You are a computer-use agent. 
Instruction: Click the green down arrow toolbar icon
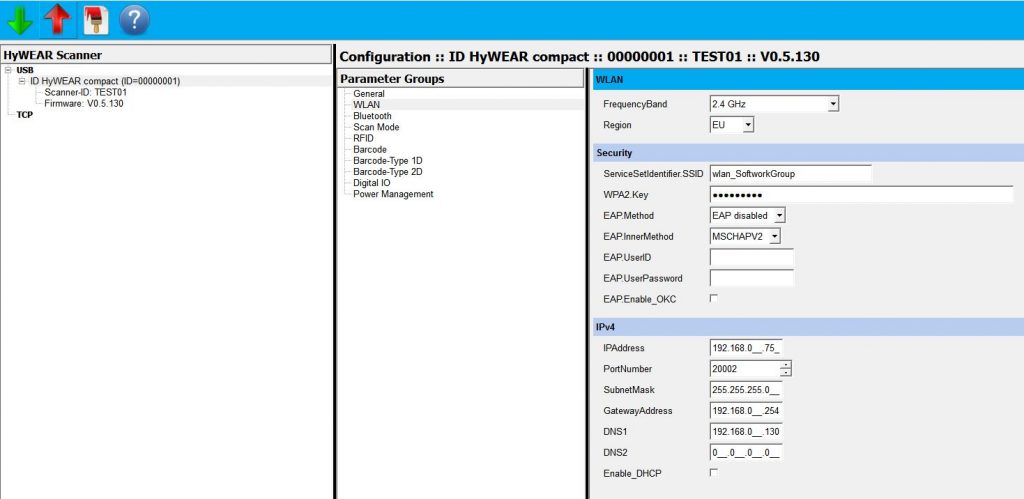[x=20, y=20]
